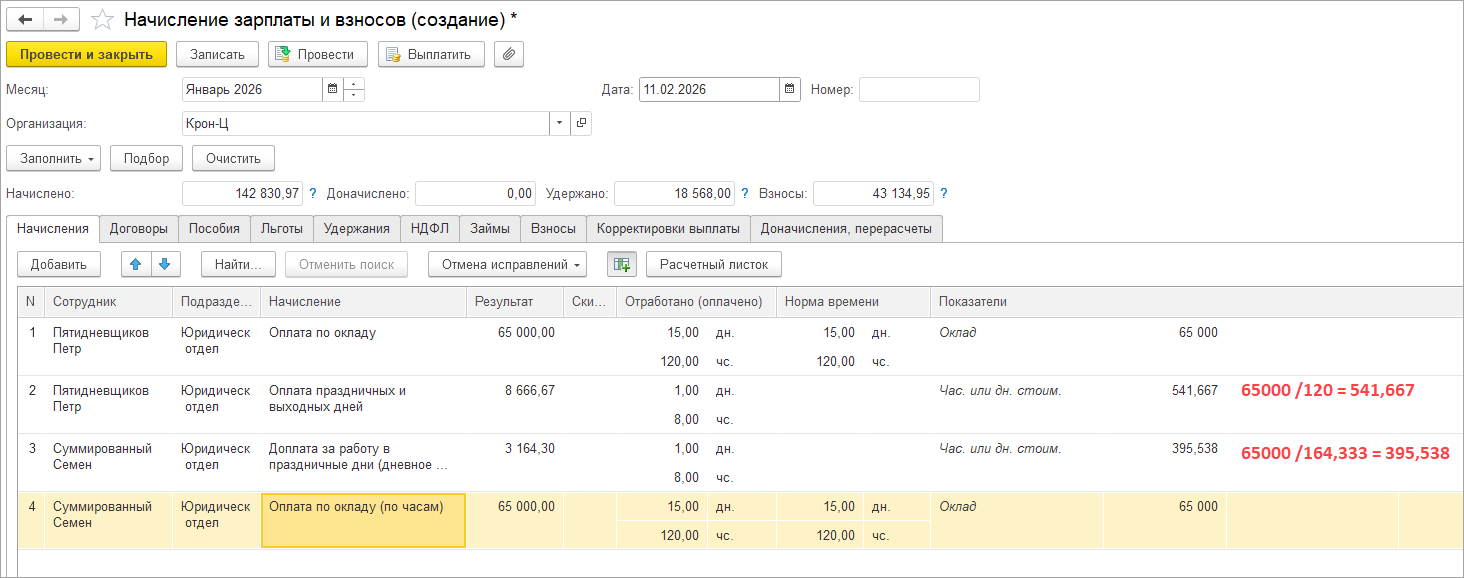
Task: Click the Номер input field
Action: (x=918, y=90)
